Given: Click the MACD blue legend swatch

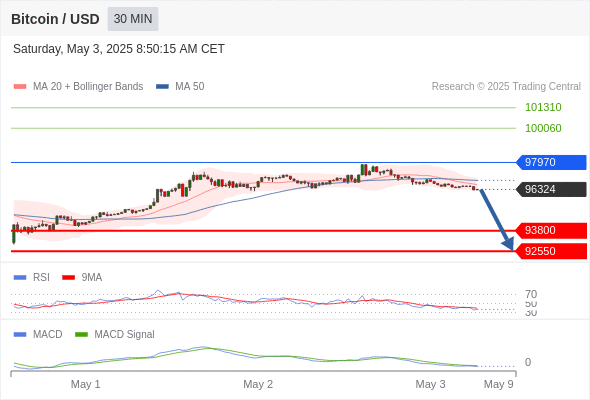Looking at the screenshot, I should 20,335.
